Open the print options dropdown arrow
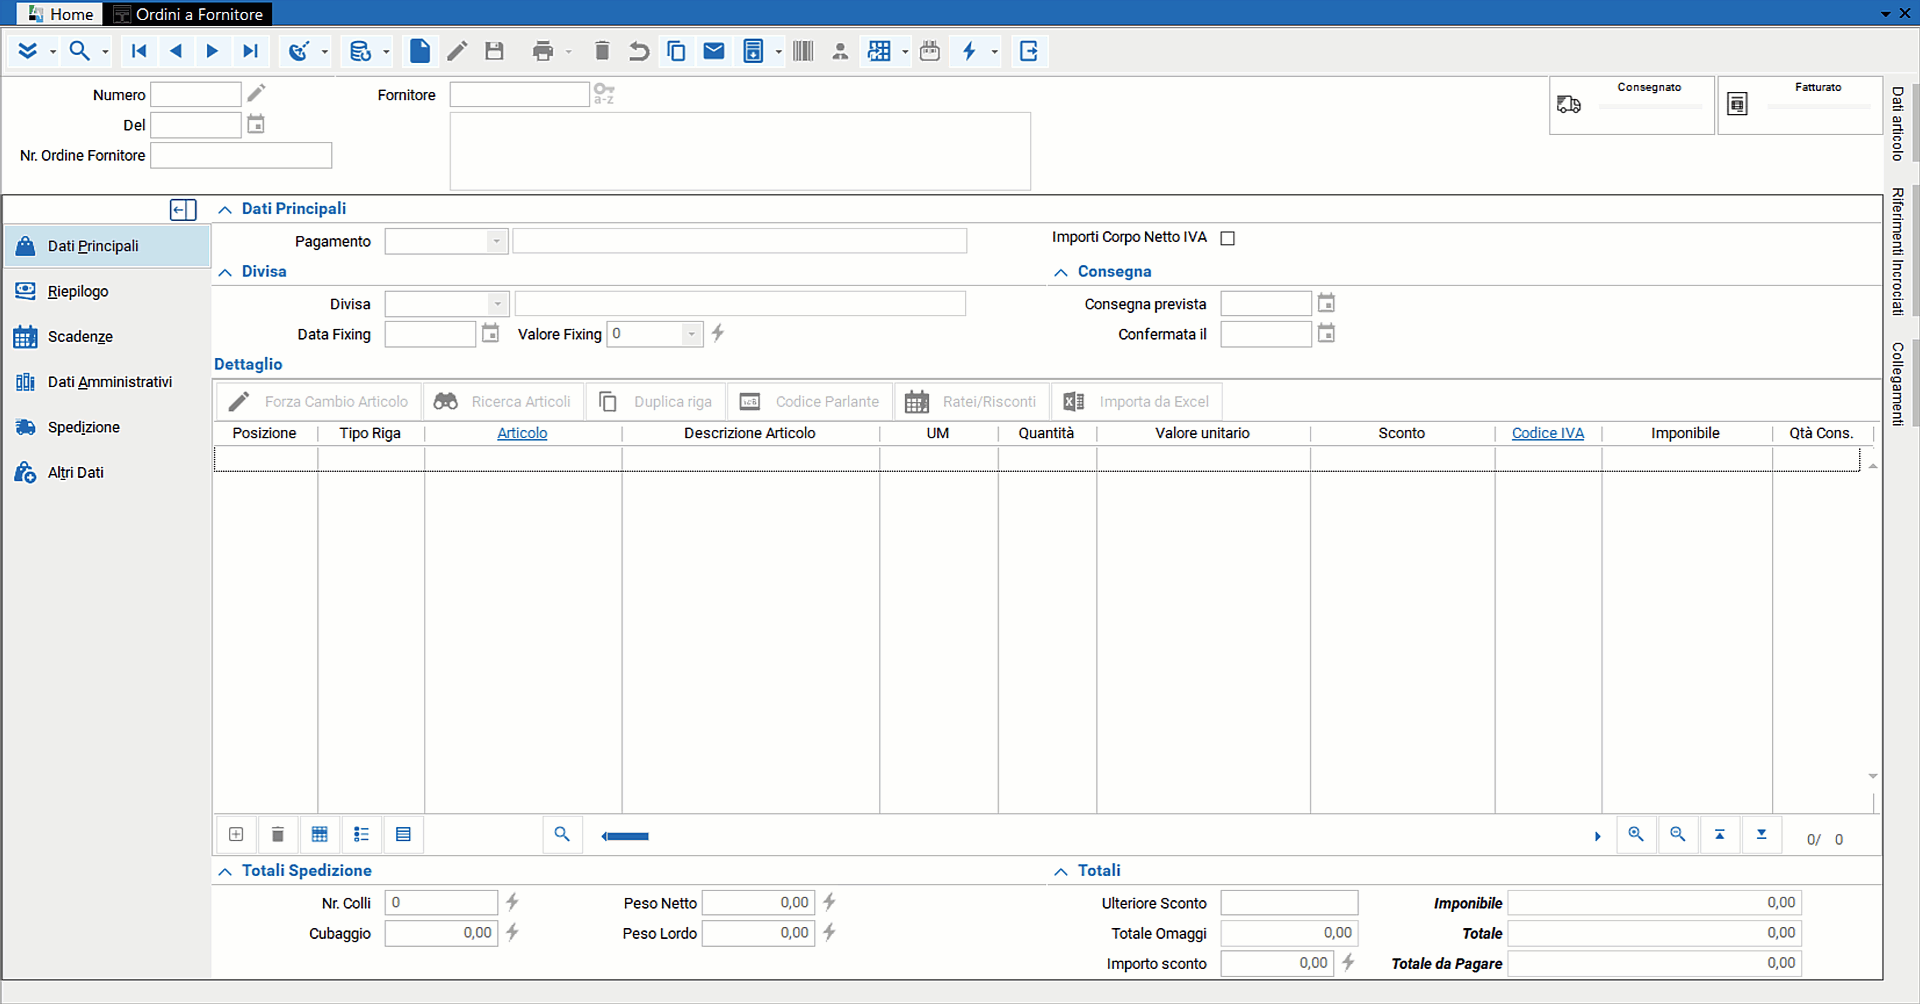1920x1004 pixels. click(x=569, y=52)
